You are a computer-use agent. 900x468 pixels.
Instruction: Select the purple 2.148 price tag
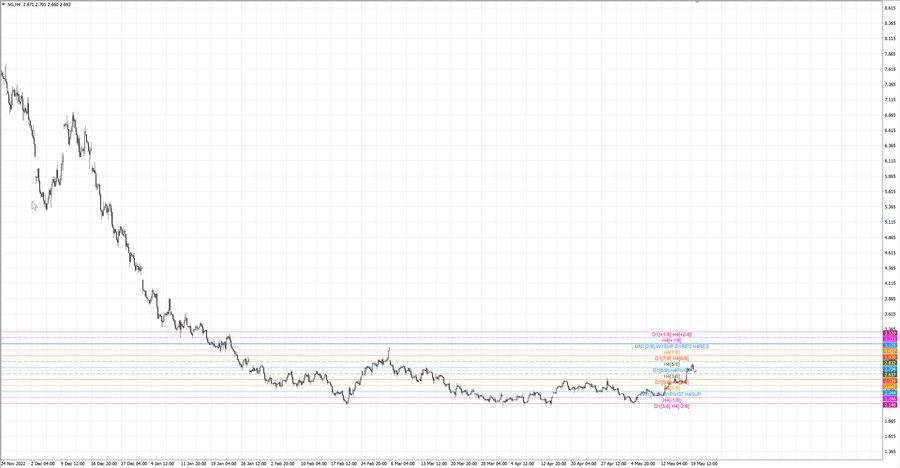tap(890, 405)
